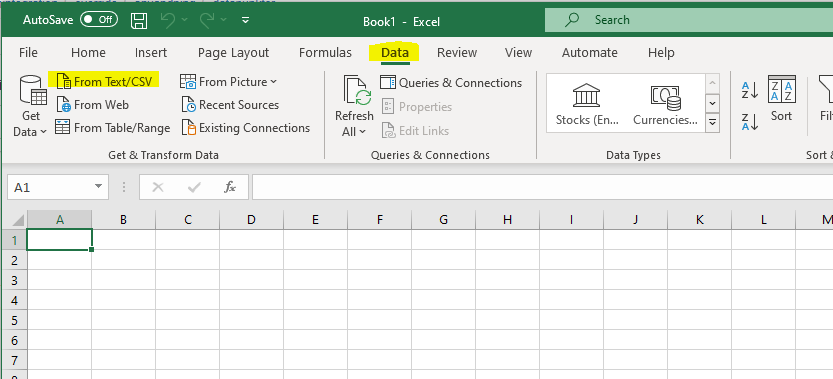The image size is (833, 379).
Task: Expand the Data Types gallery more arrow
Action: (x=712, y=123)
